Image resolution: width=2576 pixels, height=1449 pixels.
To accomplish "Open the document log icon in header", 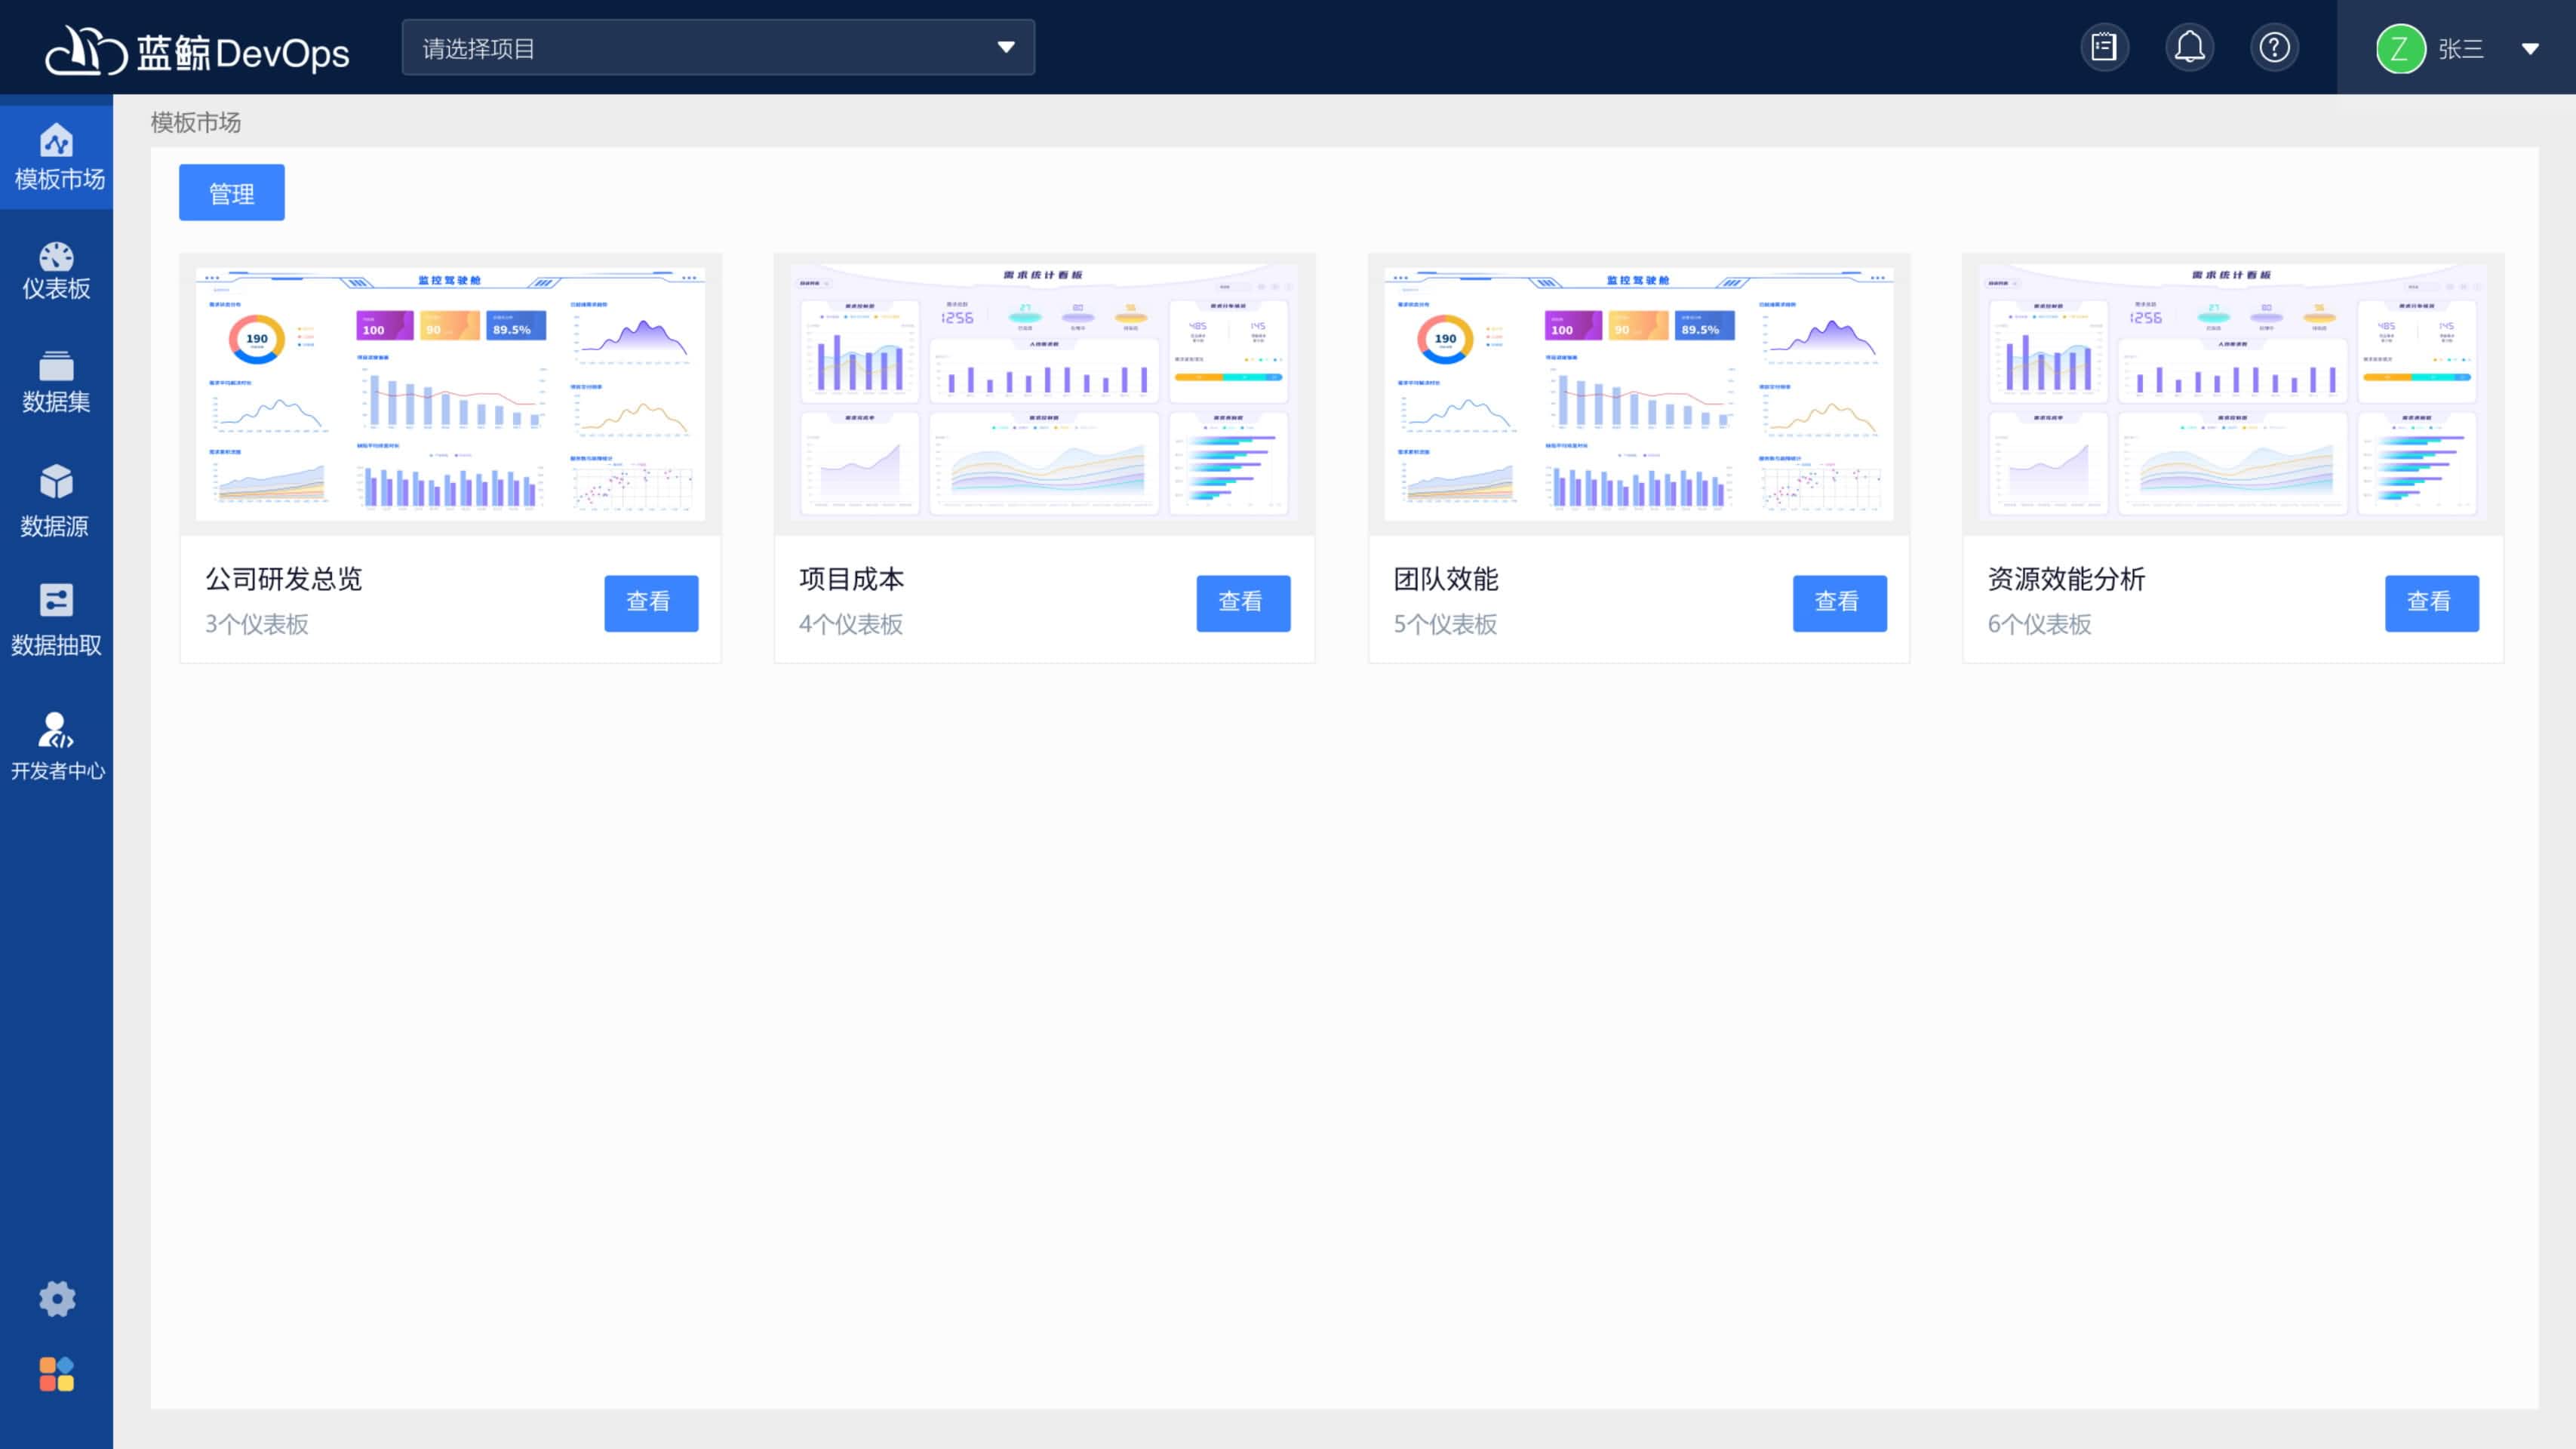I will pos(2104,47).
